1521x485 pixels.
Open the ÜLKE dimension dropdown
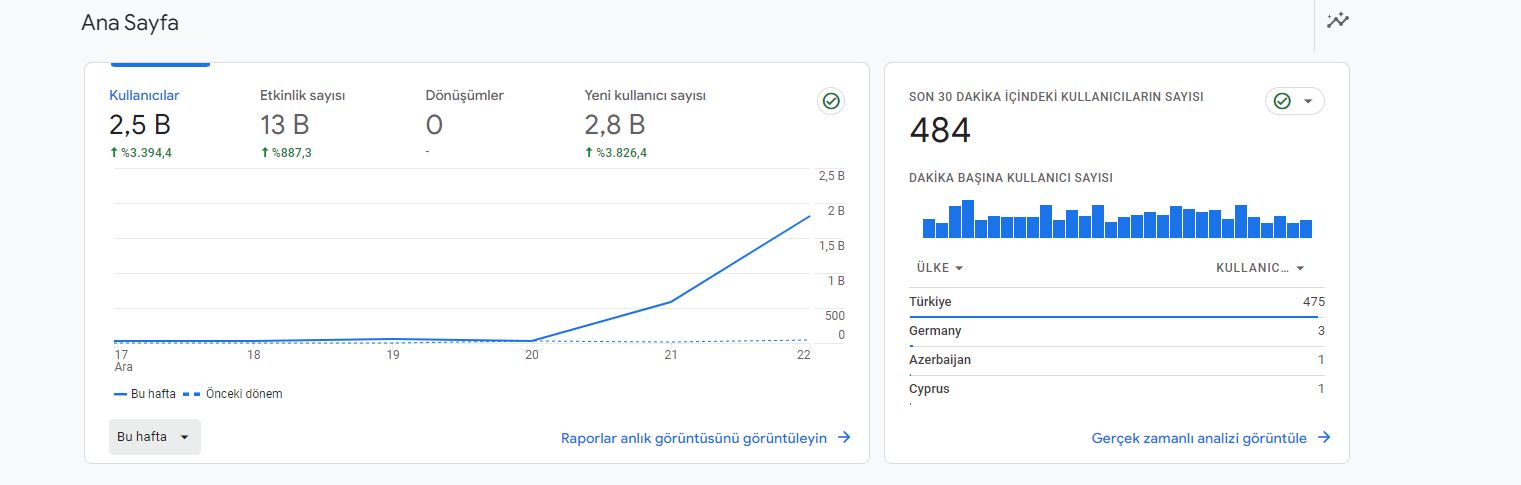coord(940,268)
